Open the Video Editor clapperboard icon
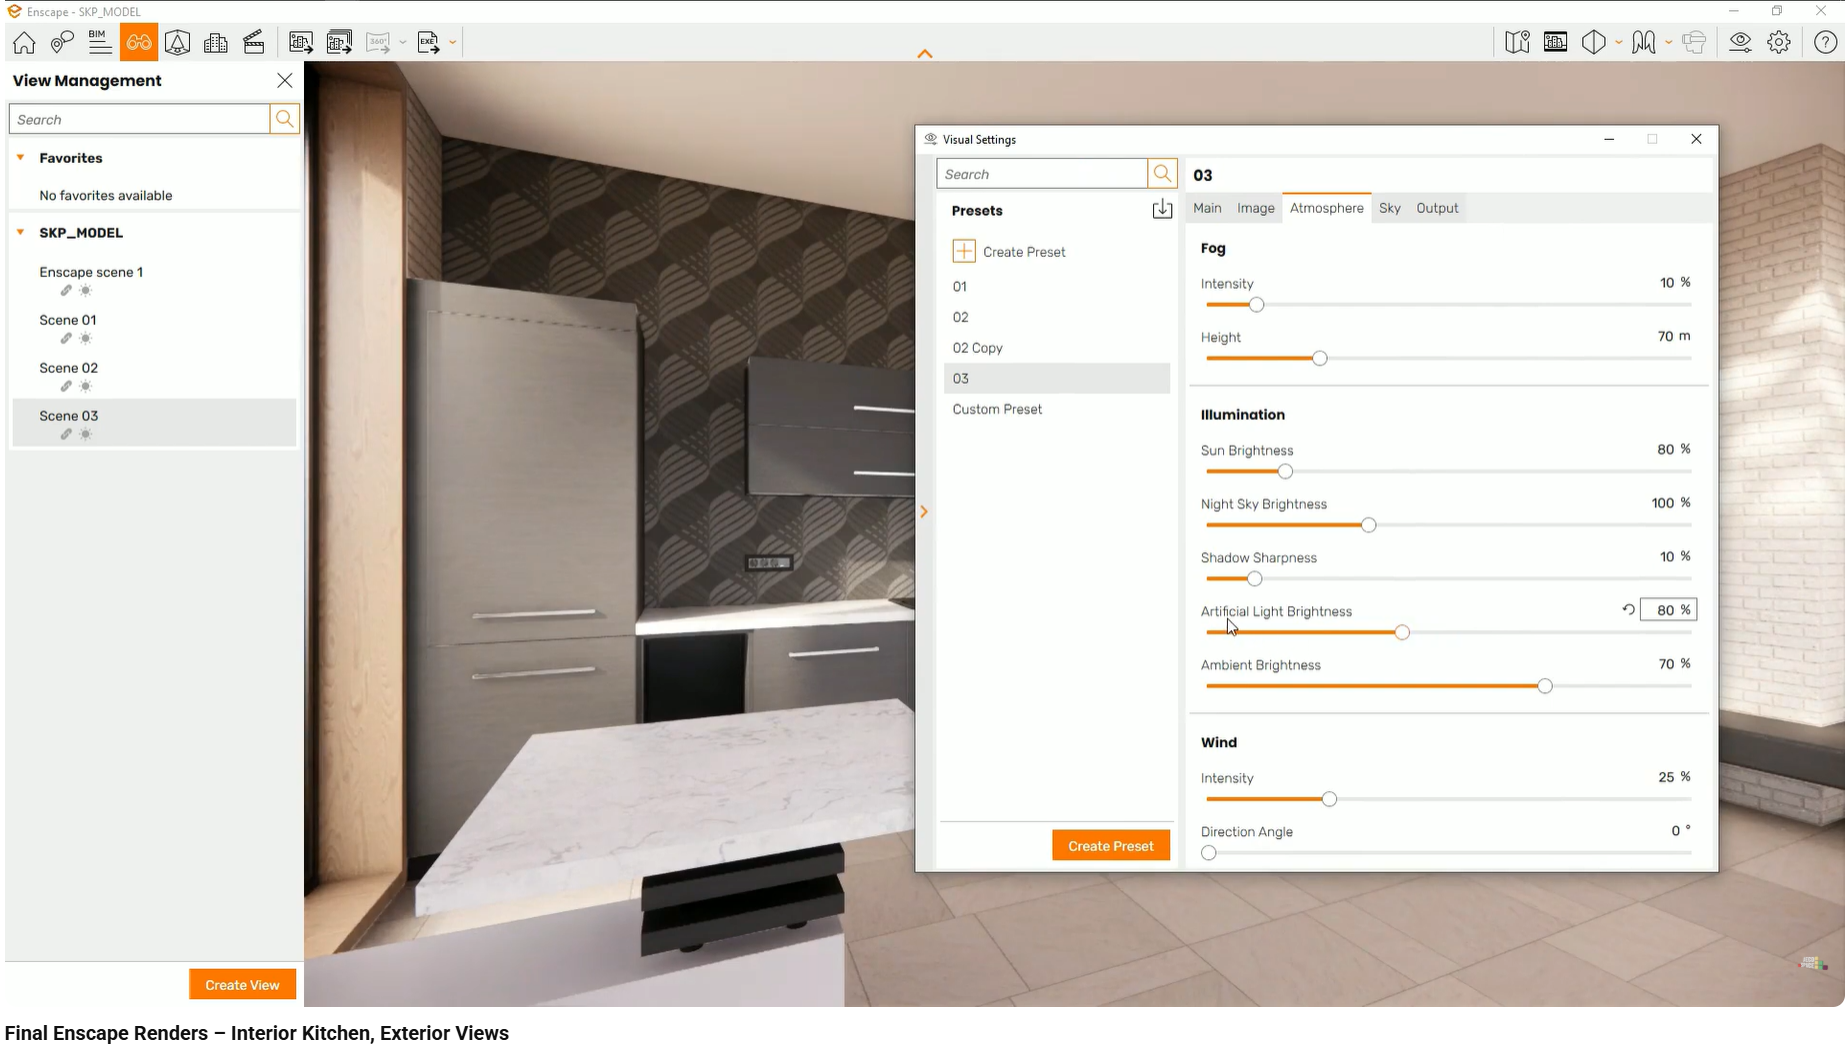 [254, 42]
